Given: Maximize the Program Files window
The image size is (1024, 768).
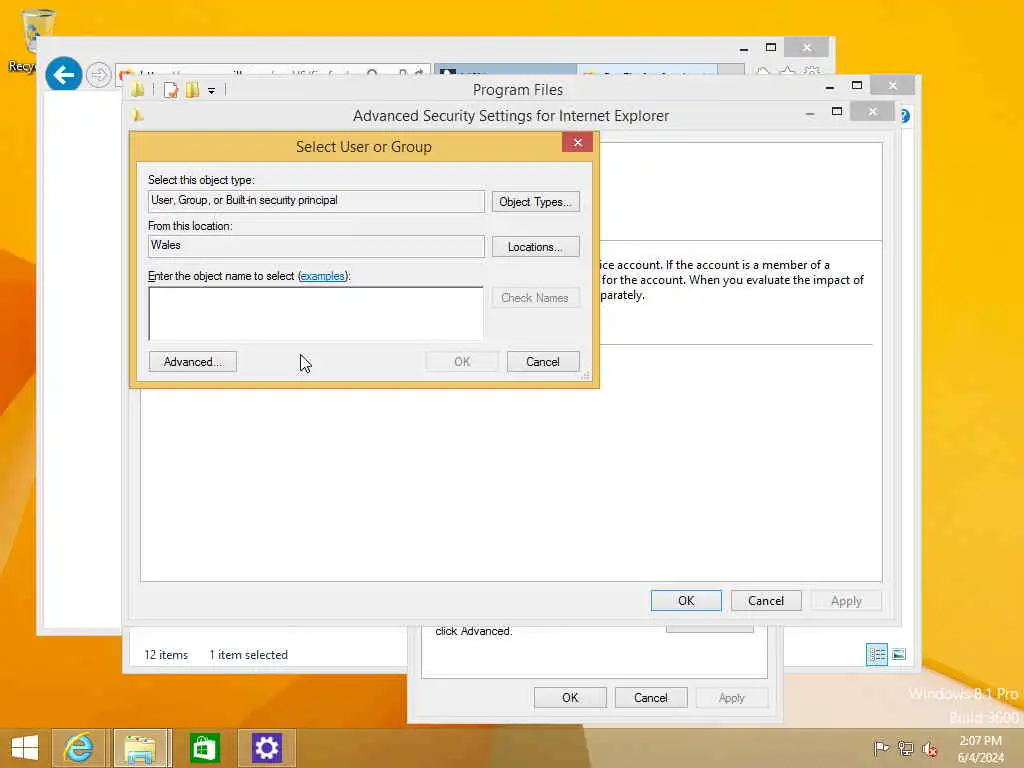Looking at the screenshot, I should pyautogui.click(x=857, y=86).
